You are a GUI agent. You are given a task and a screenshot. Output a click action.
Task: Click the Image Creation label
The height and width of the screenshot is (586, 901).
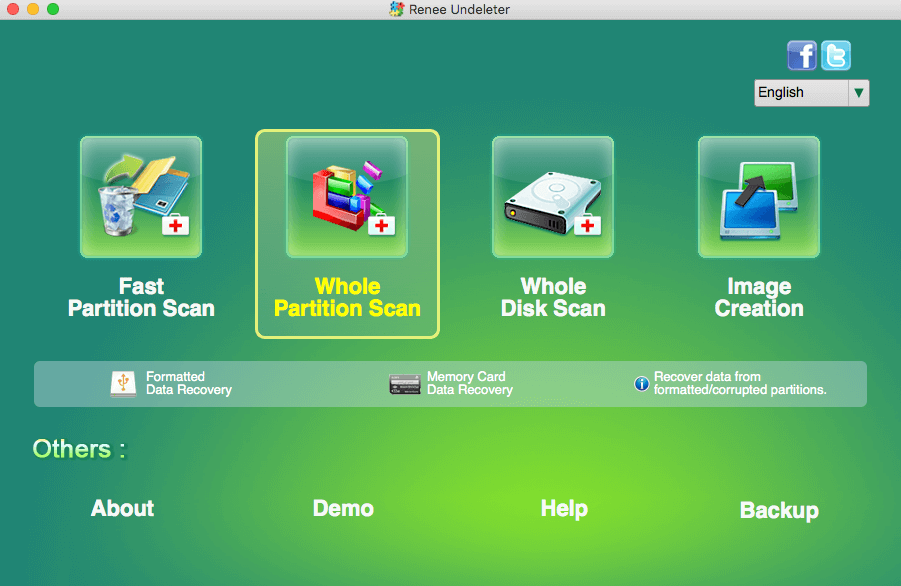coord(759,297)
